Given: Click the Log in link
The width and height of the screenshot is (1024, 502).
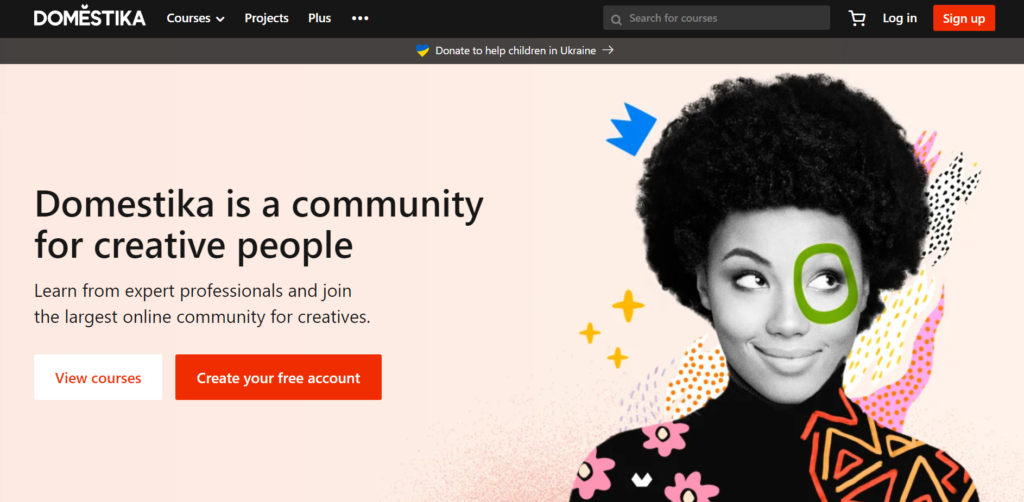Looking at the screenshot, I should click(x=899, y=18).
